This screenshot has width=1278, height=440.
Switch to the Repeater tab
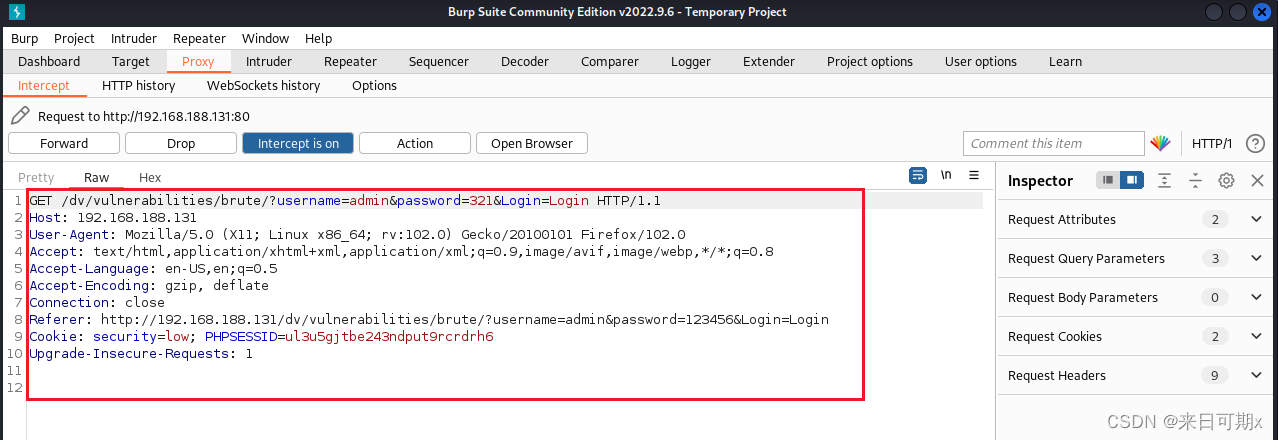[350, 61]
